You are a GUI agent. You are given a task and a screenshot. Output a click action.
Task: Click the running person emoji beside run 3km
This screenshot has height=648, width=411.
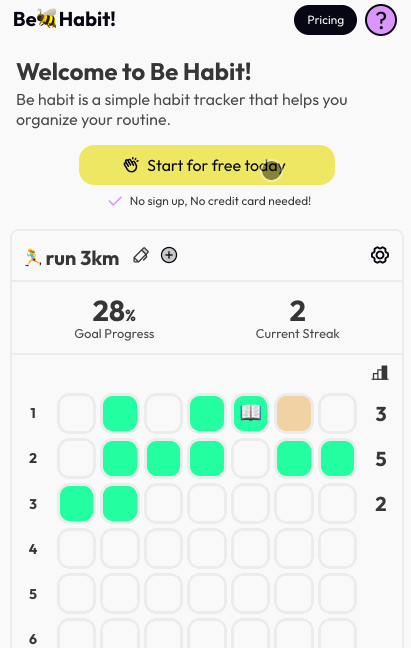[x=33, y=257]
